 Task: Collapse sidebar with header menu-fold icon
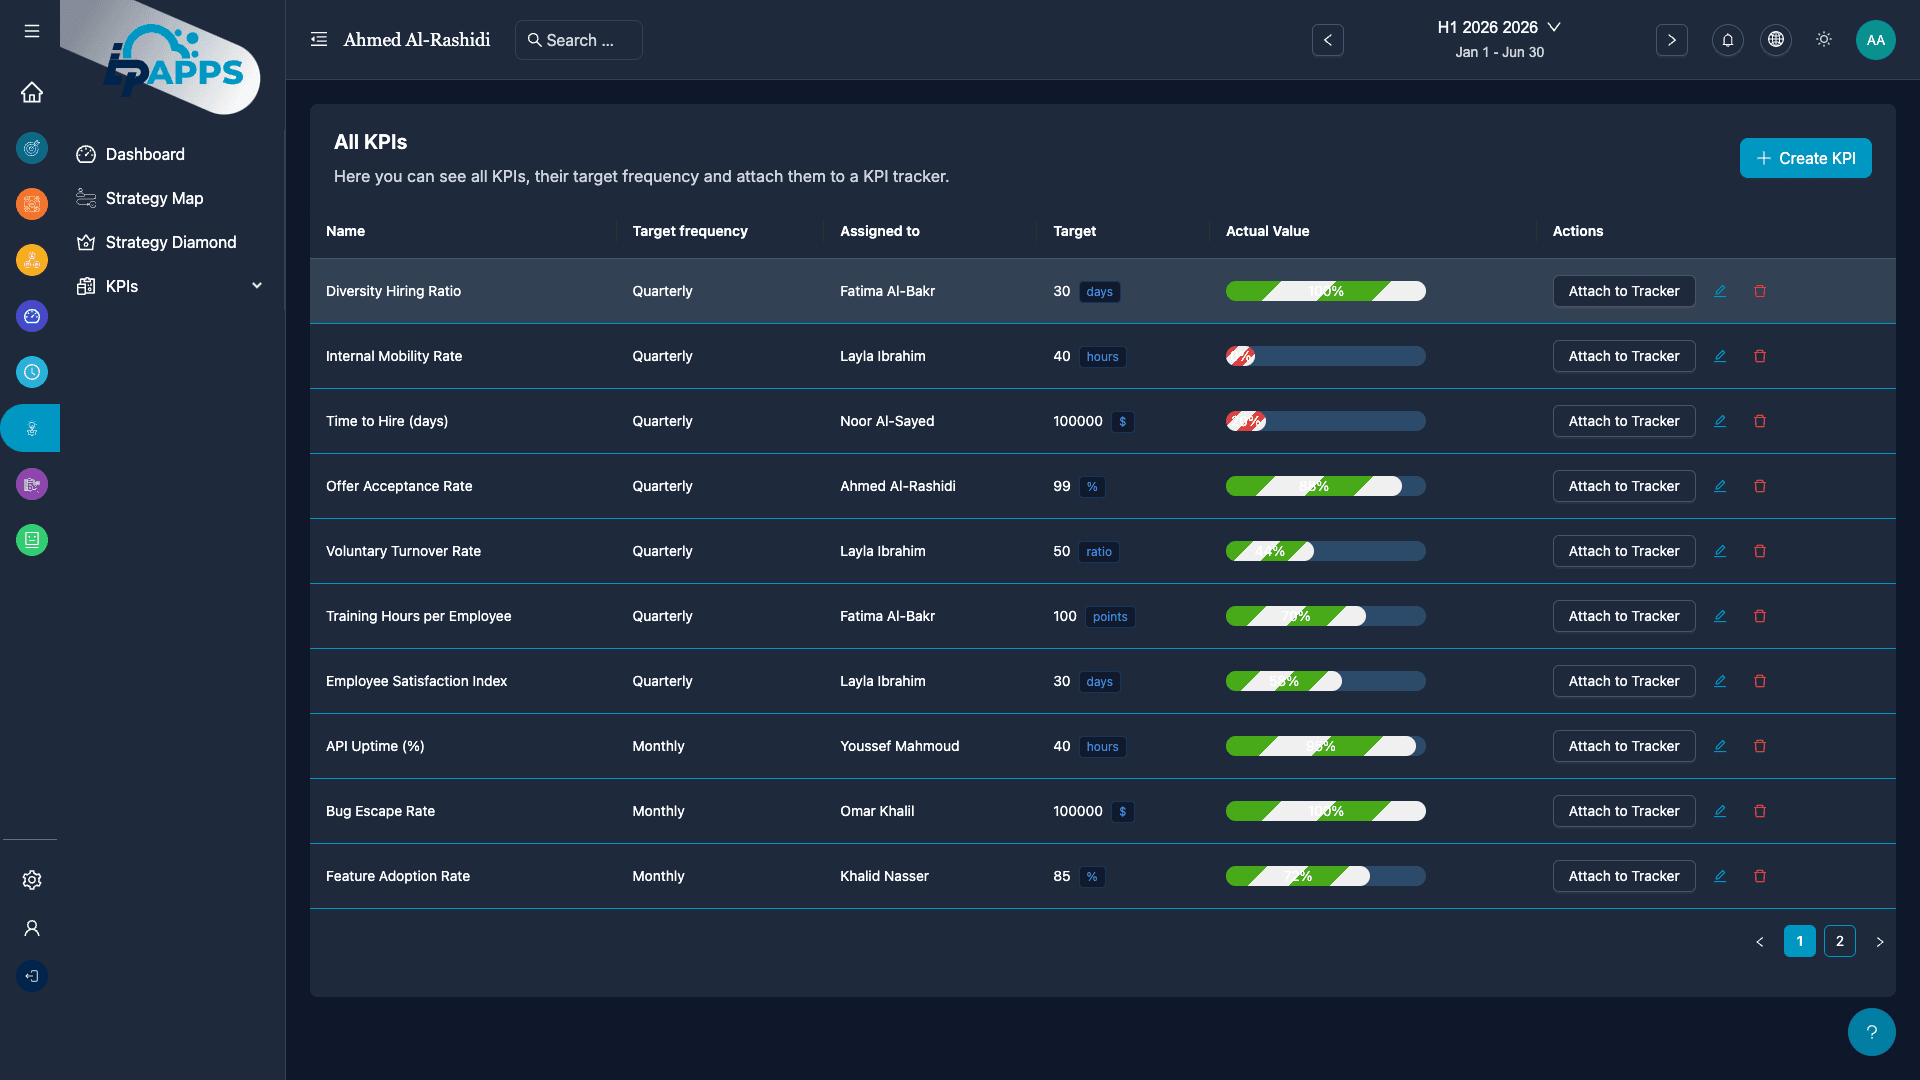pyautogui.click(x=319, y=40)
